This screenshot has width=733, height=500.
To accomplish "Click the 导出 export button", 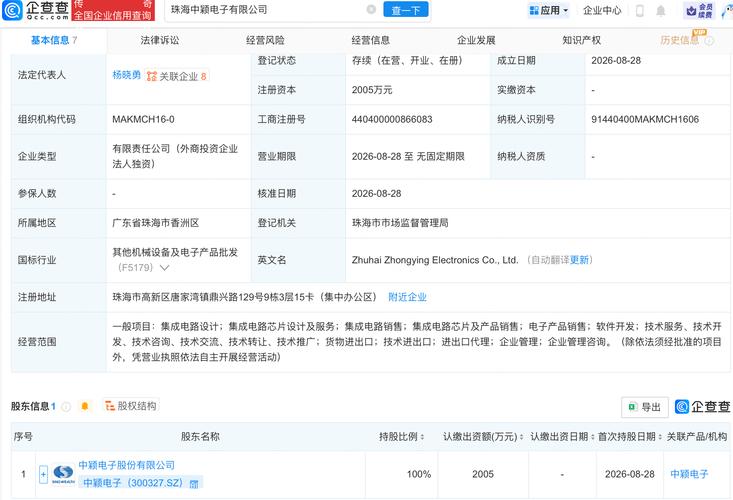I will pyautogui.click(x=645, y=407).
